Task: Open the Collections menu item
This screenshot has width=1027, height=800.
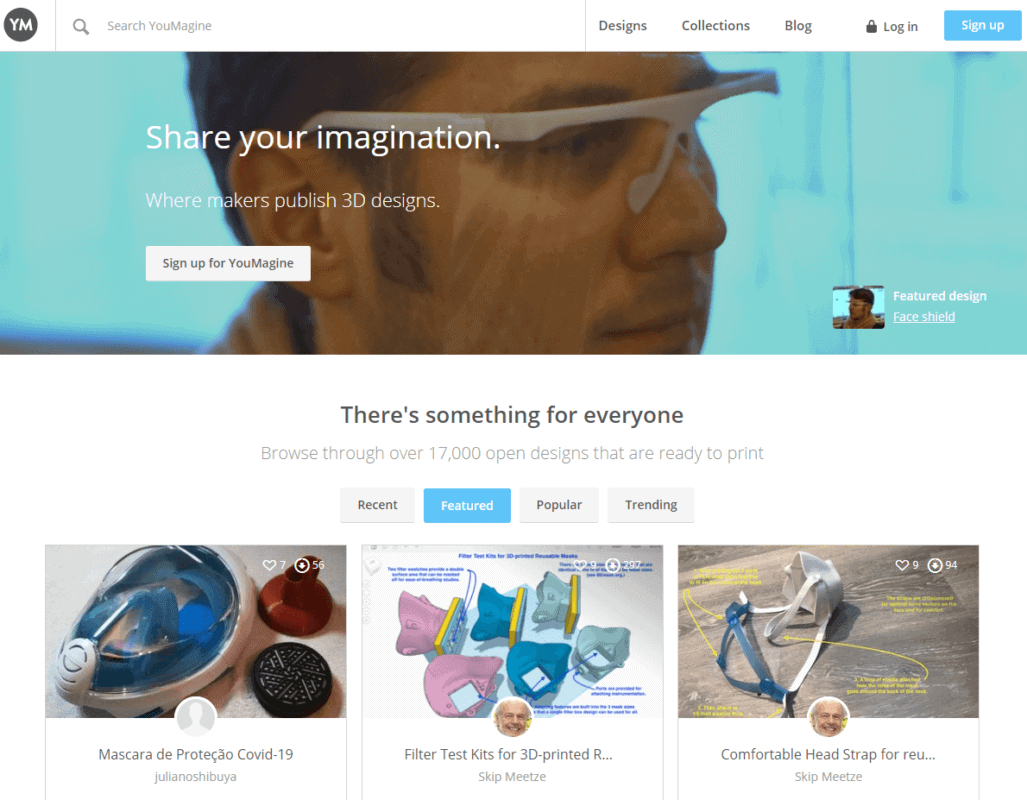Action: pos(715,26)
